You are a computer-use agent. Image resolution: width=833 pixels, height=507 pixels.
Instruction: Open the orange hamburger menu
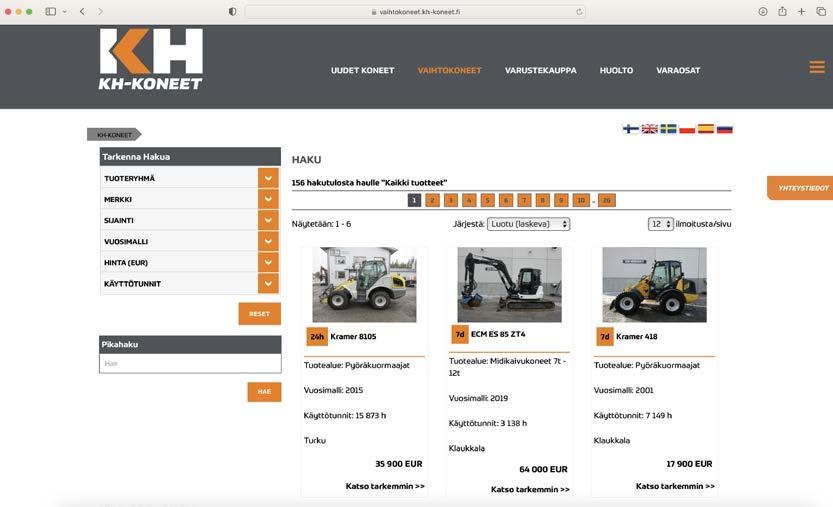817,67
